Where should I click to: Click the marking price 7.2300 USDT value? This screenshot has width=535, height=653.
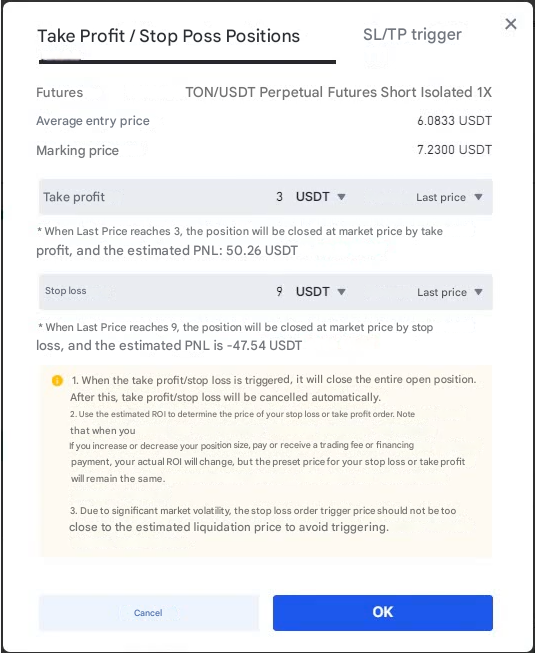point(454,150)
